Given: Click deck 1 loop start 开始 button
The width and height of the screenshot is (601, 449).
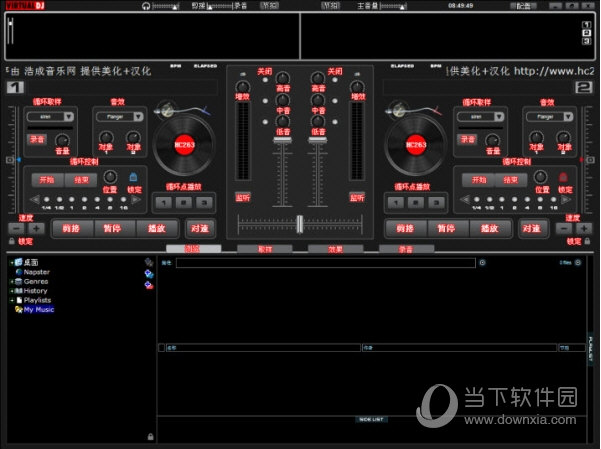Looking at the screenshot, I should tap(47, 180).
